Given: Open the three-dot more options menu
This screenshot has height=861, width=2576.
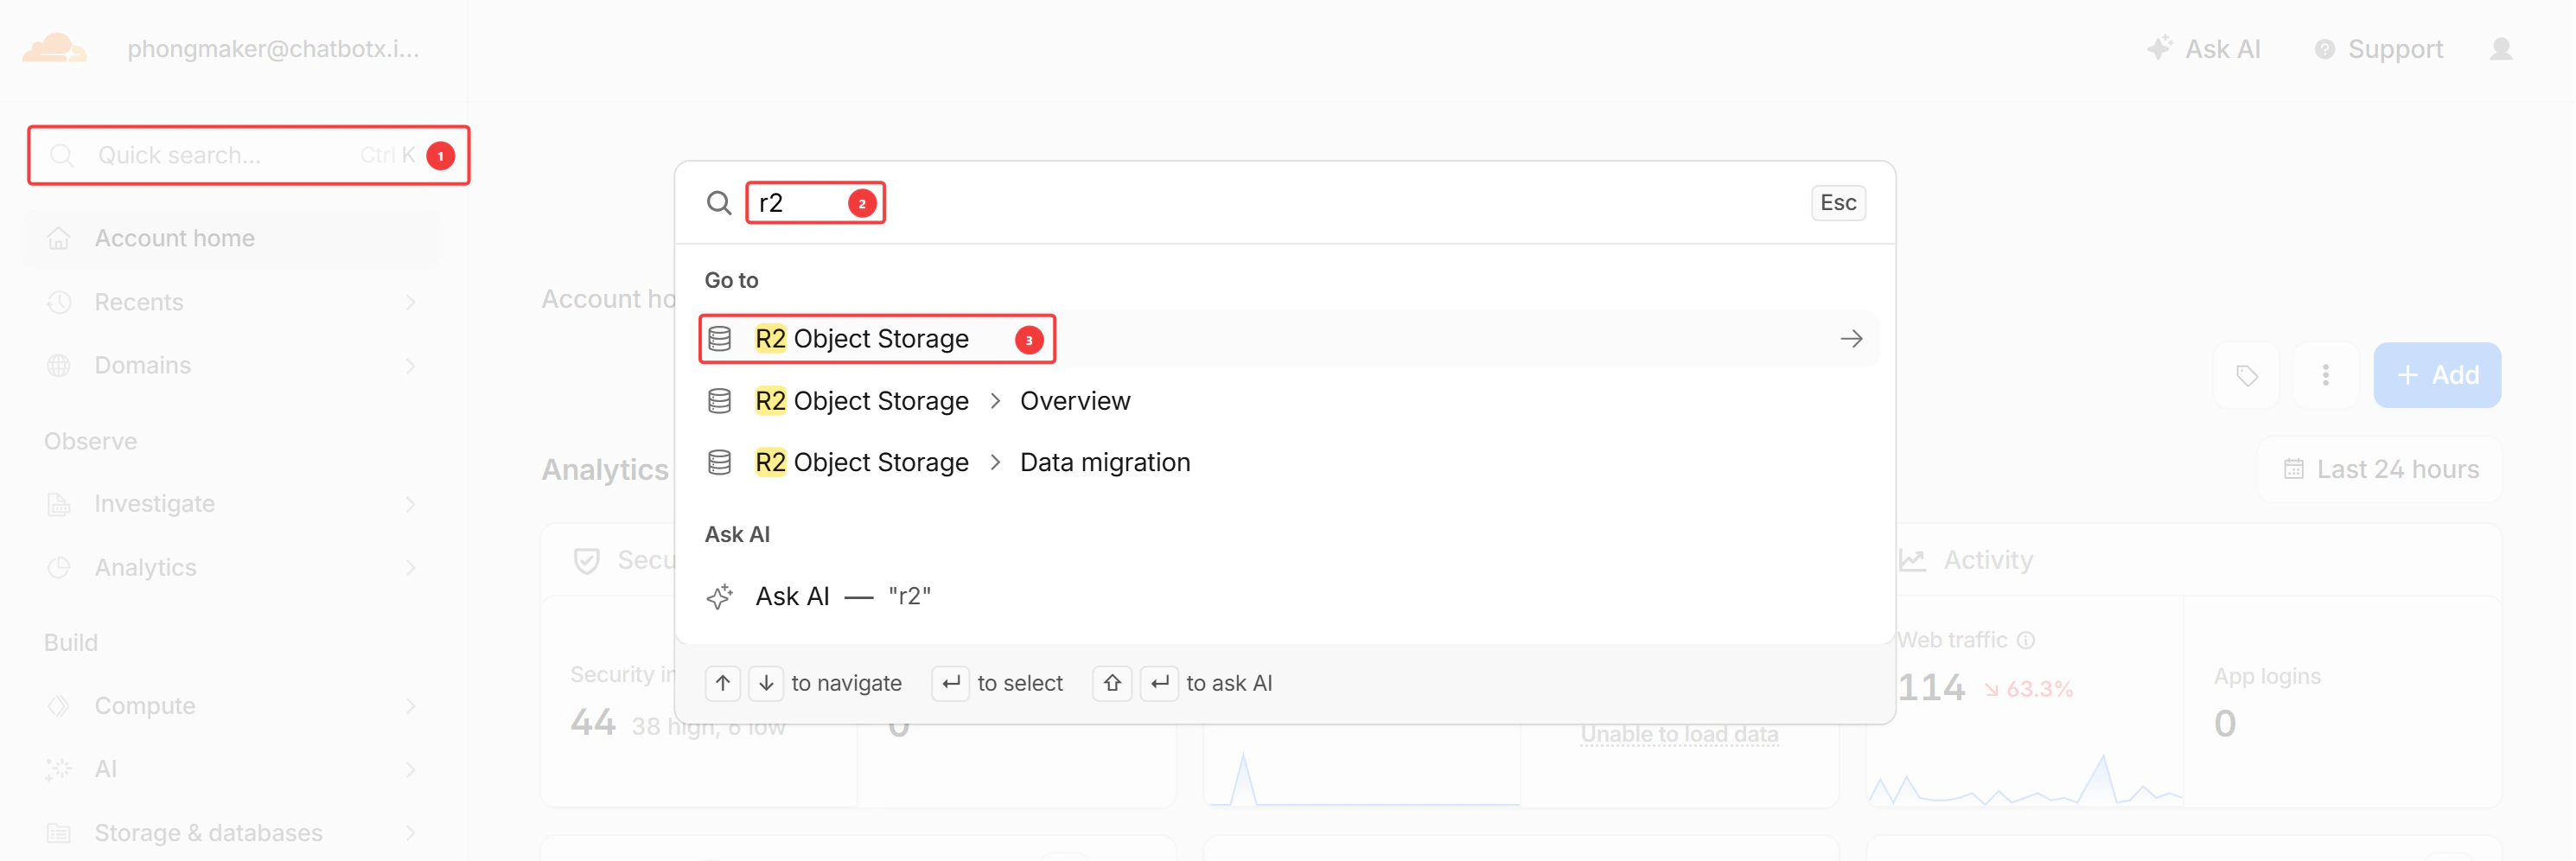Looking at the screenshot, I should (x=2325, y=375).
